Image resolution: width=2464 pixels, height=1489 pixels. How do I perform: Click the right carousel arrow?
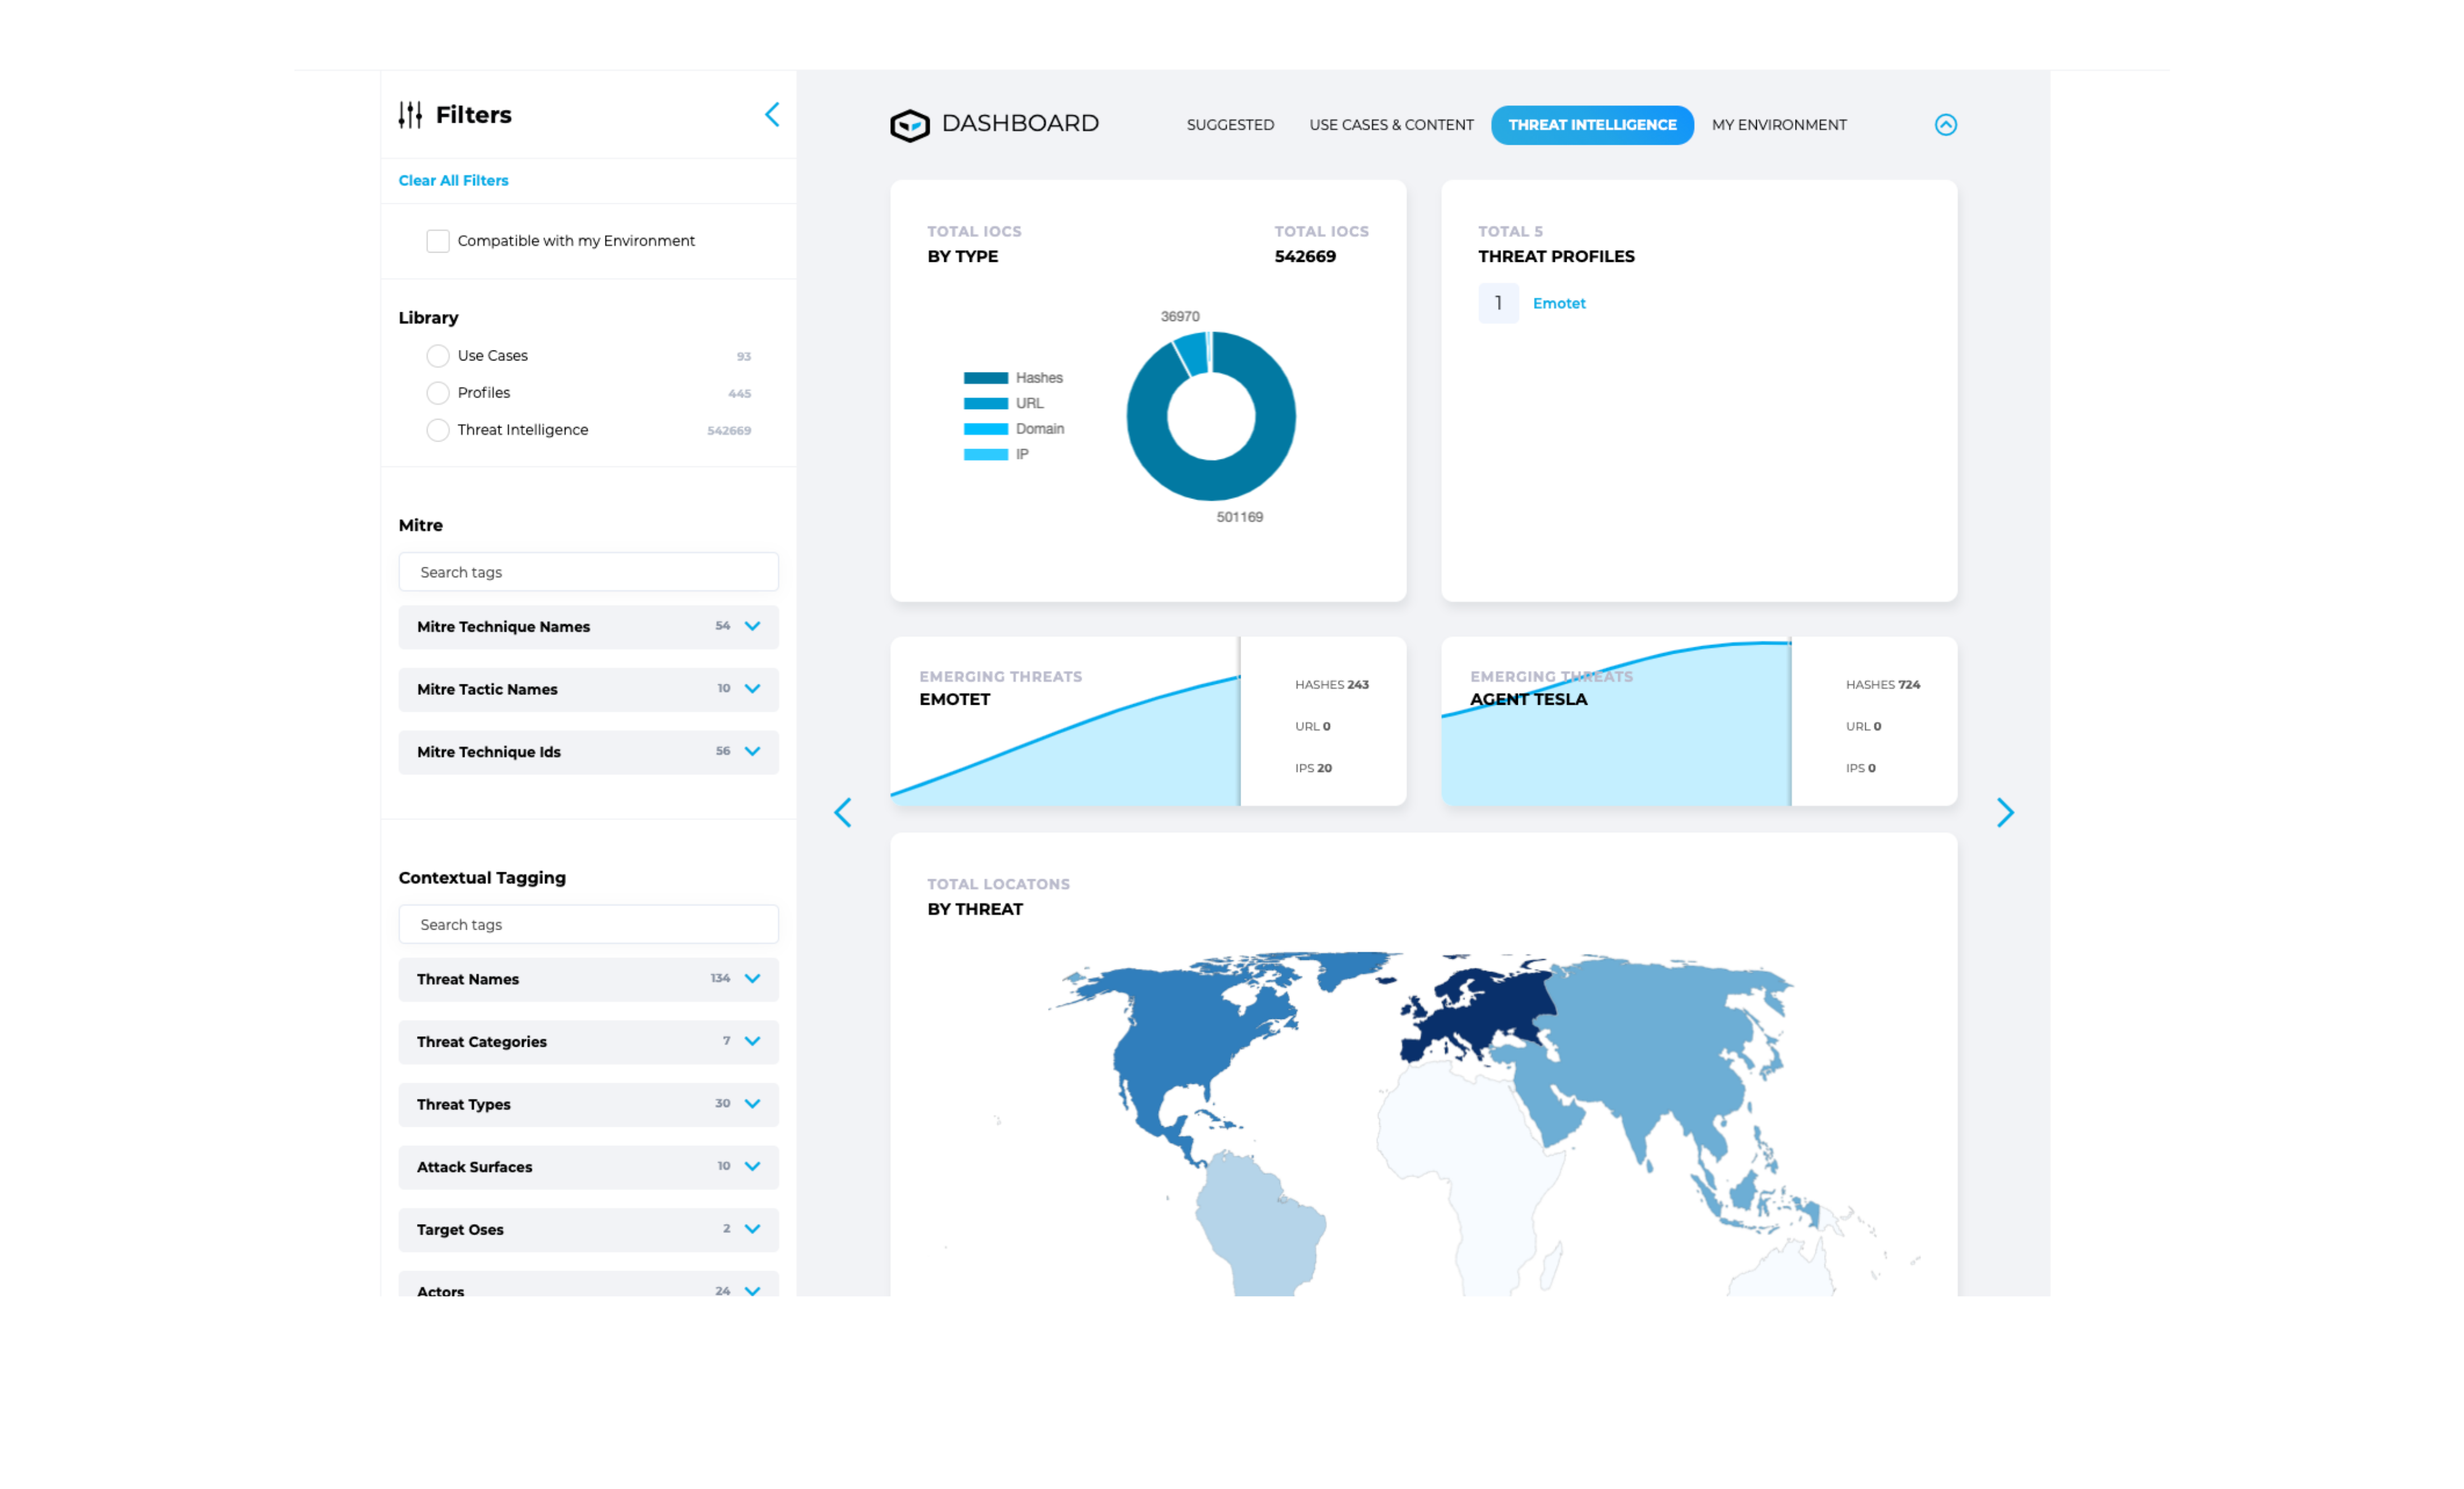pyautogui.click(x=2006, y=812)
